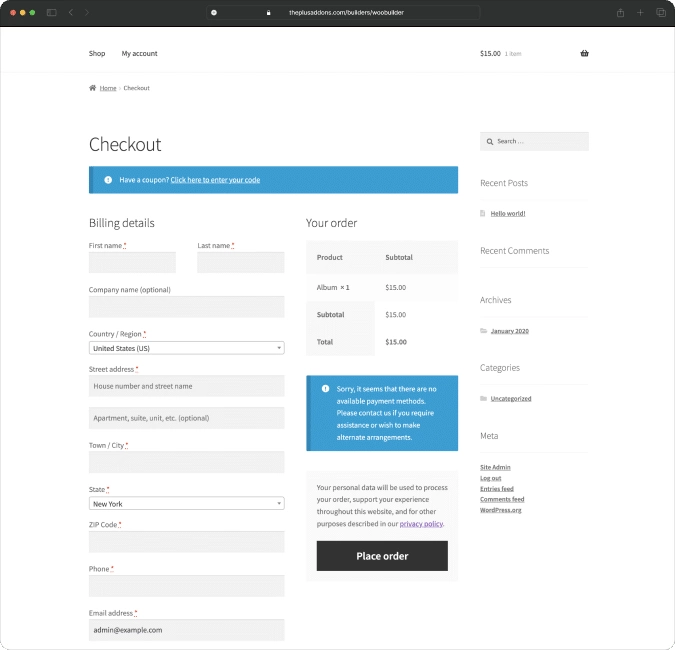Open the State dropdown showing New York
The height and width of the screenshot is (650, 675).
(186, 504)
